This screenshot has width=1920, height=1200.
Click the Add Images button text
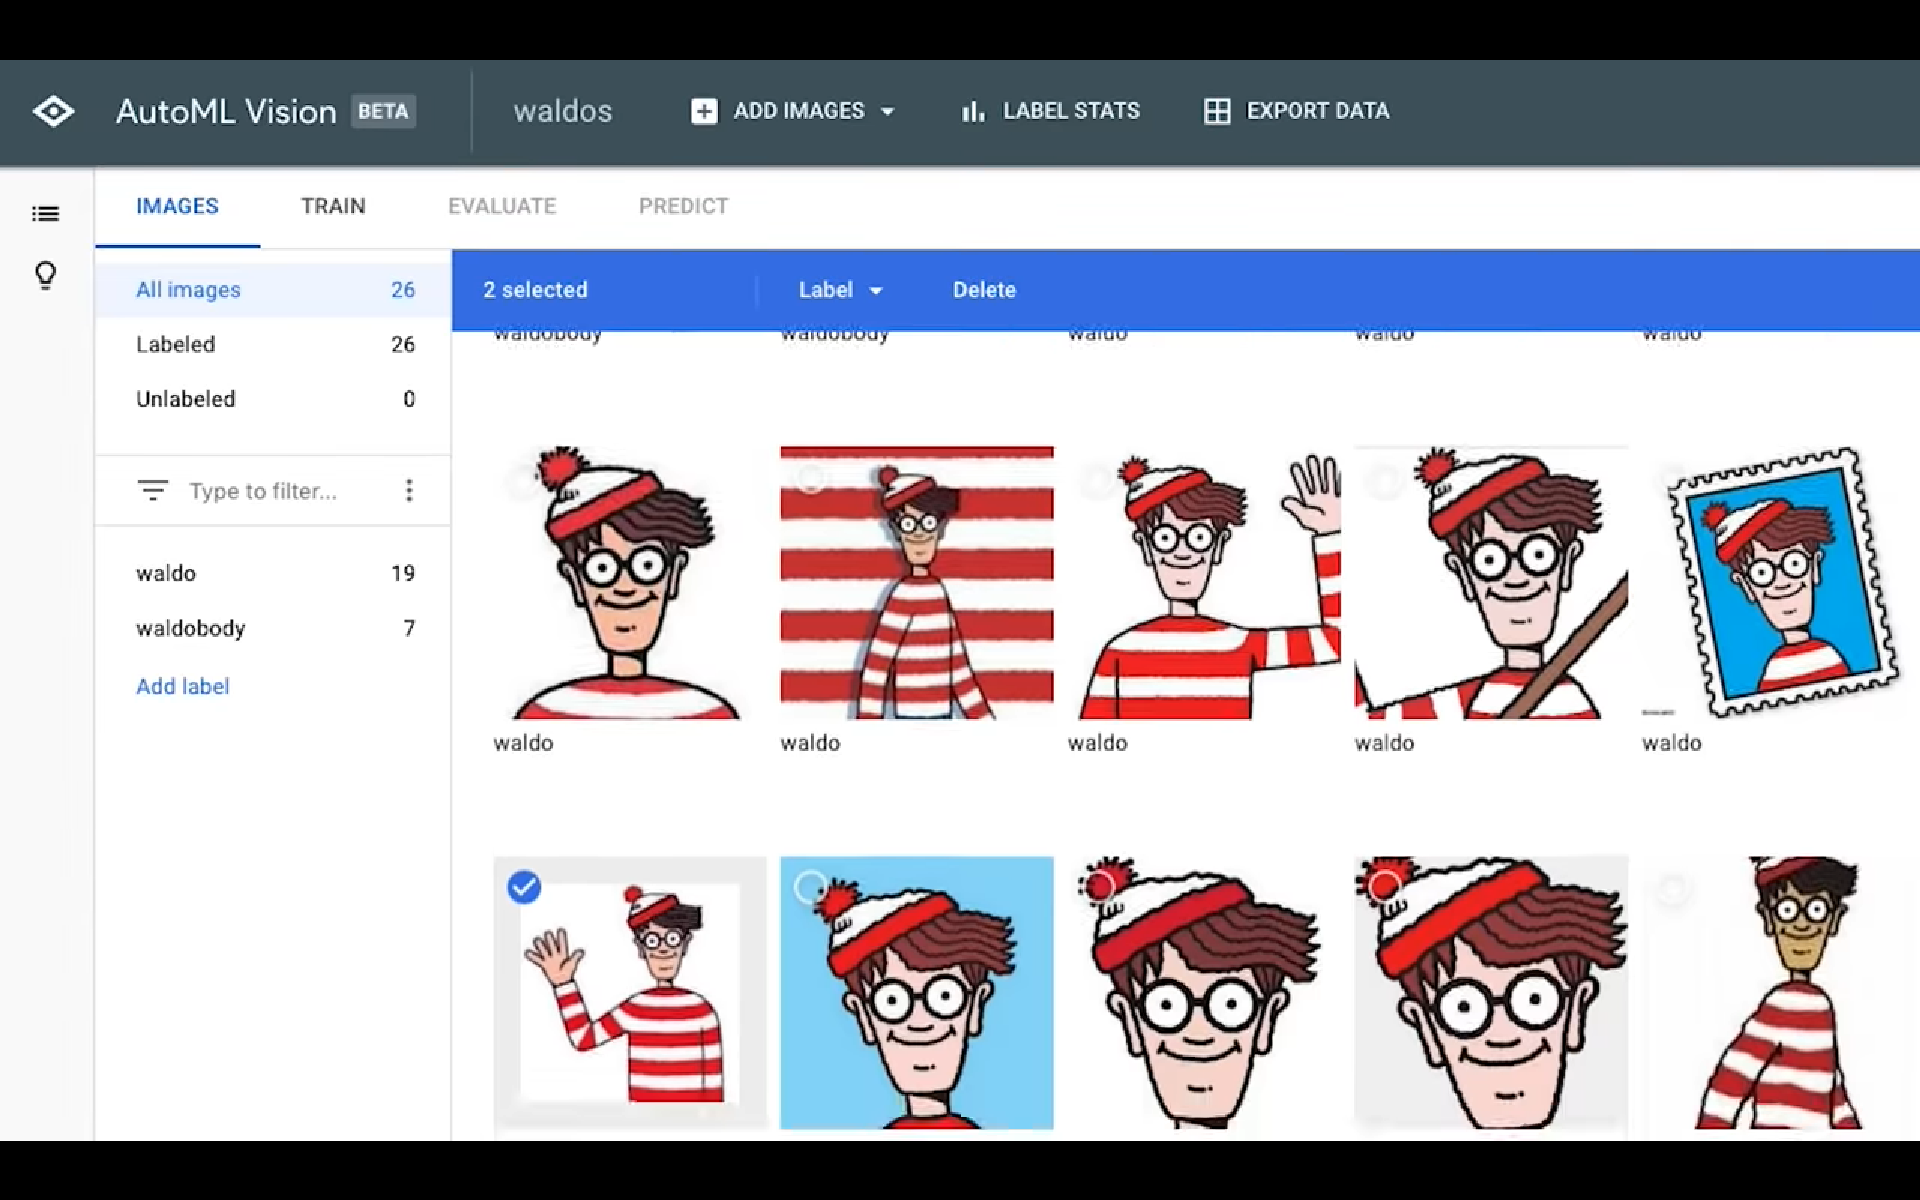click(799, 111)
